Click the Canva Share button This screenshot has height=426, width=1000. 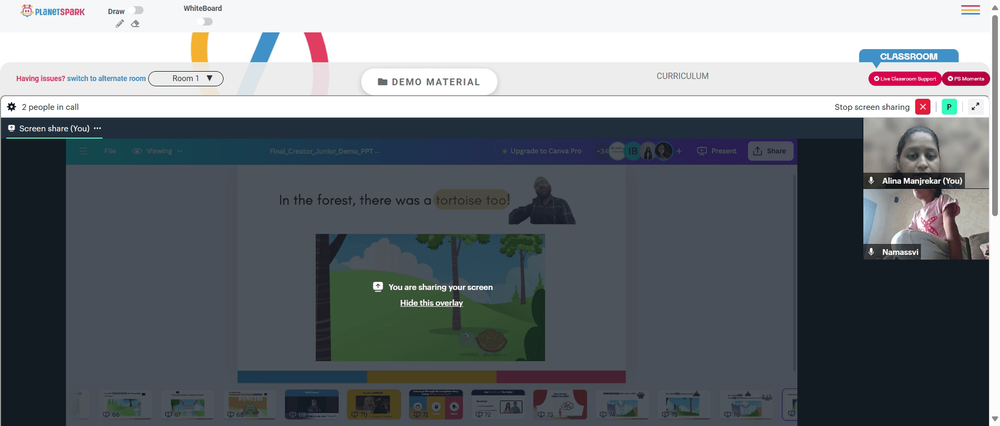point(770,151)
